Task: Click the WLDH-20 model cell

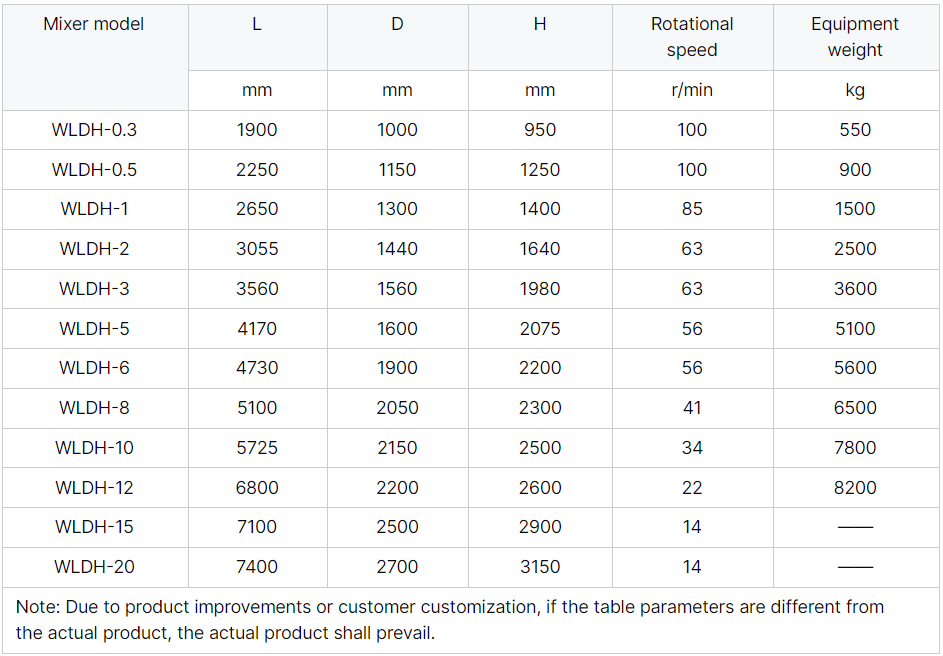Action: coord(94,567)
